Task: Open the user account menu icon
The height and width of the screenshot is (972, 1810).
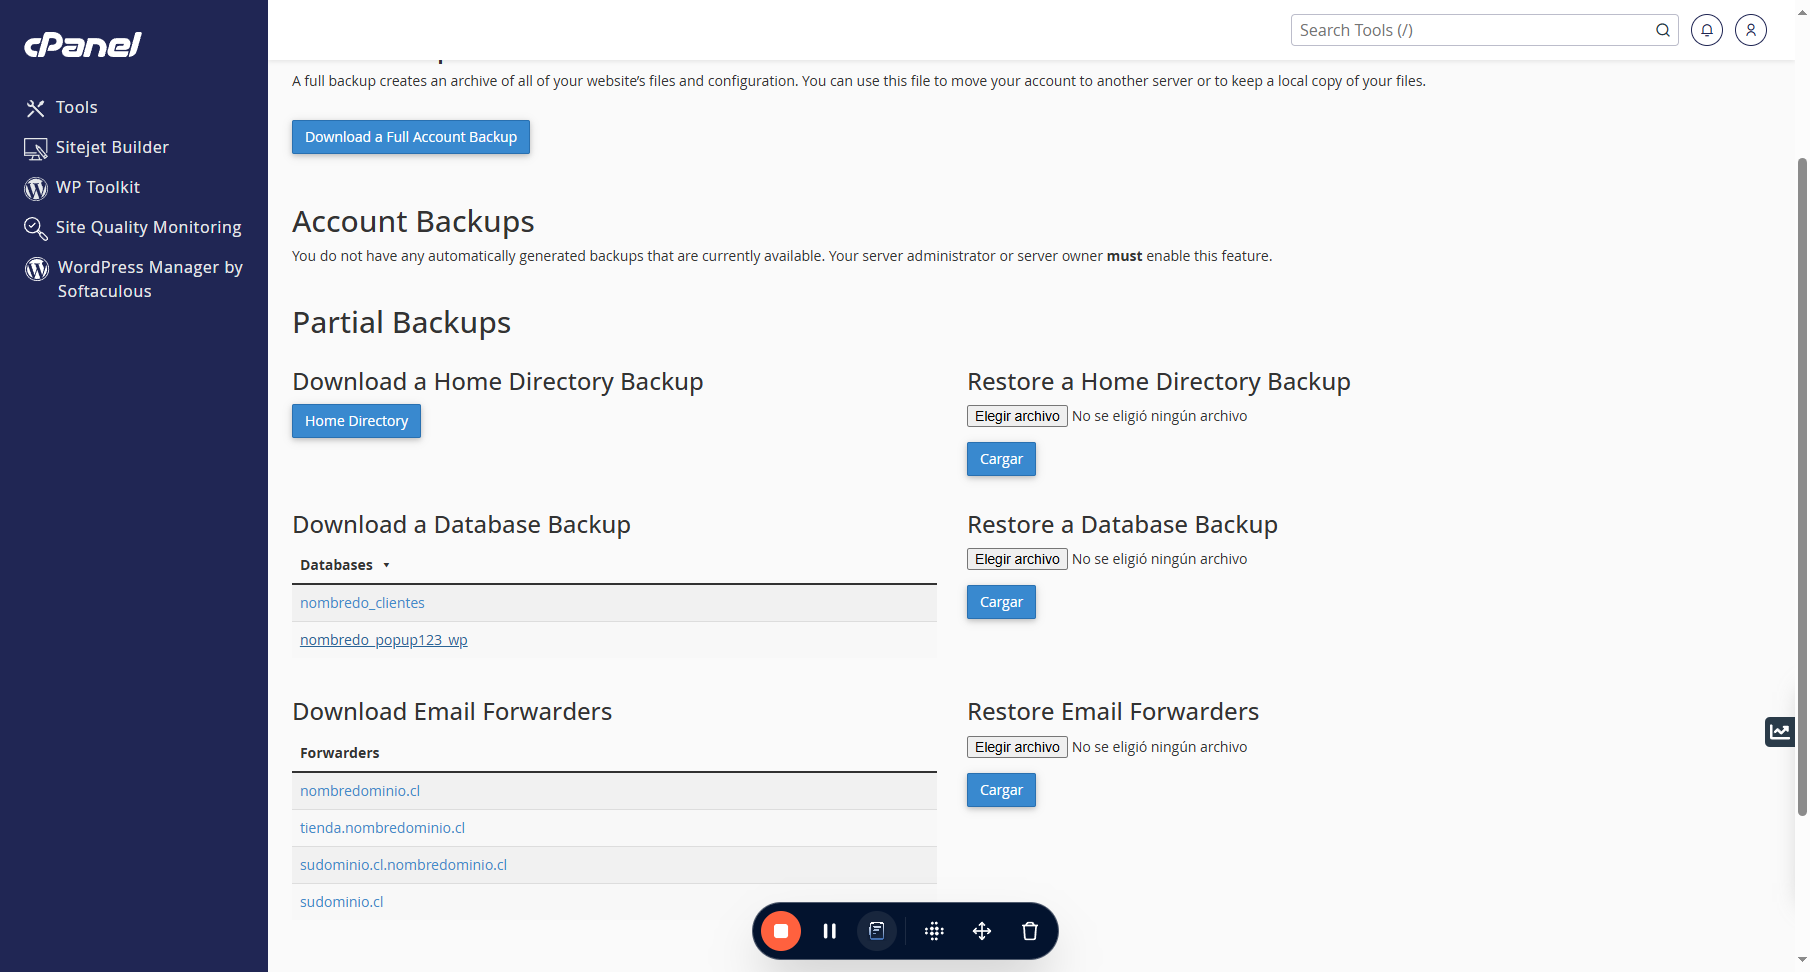Action: click(1751, 30)
